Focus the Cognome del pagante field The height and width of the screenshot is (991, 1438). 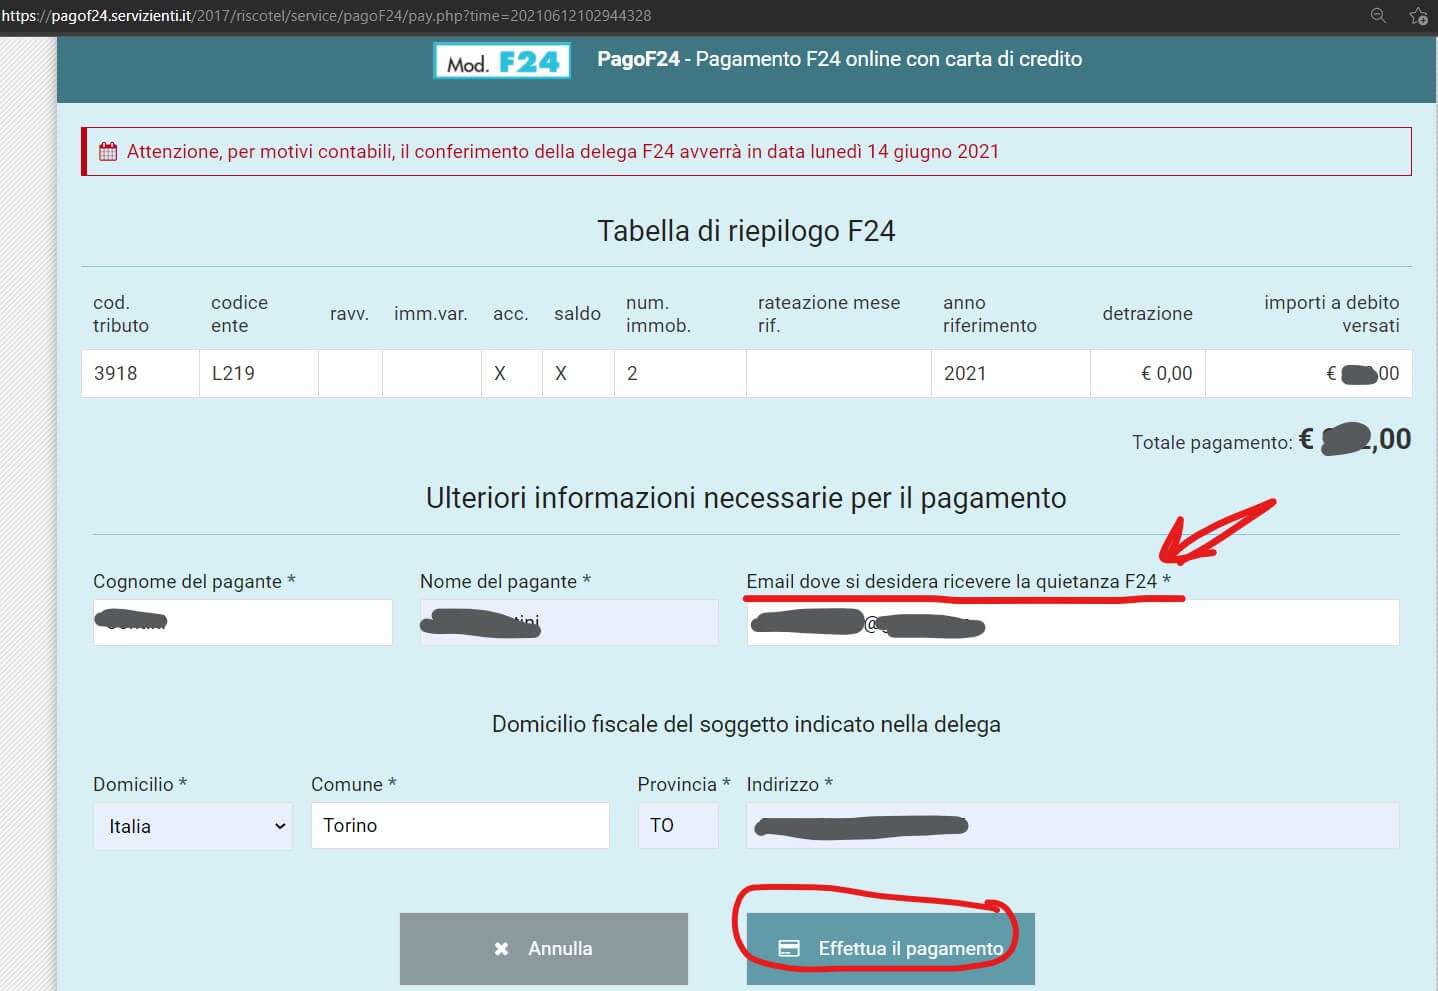coord(242,622)
